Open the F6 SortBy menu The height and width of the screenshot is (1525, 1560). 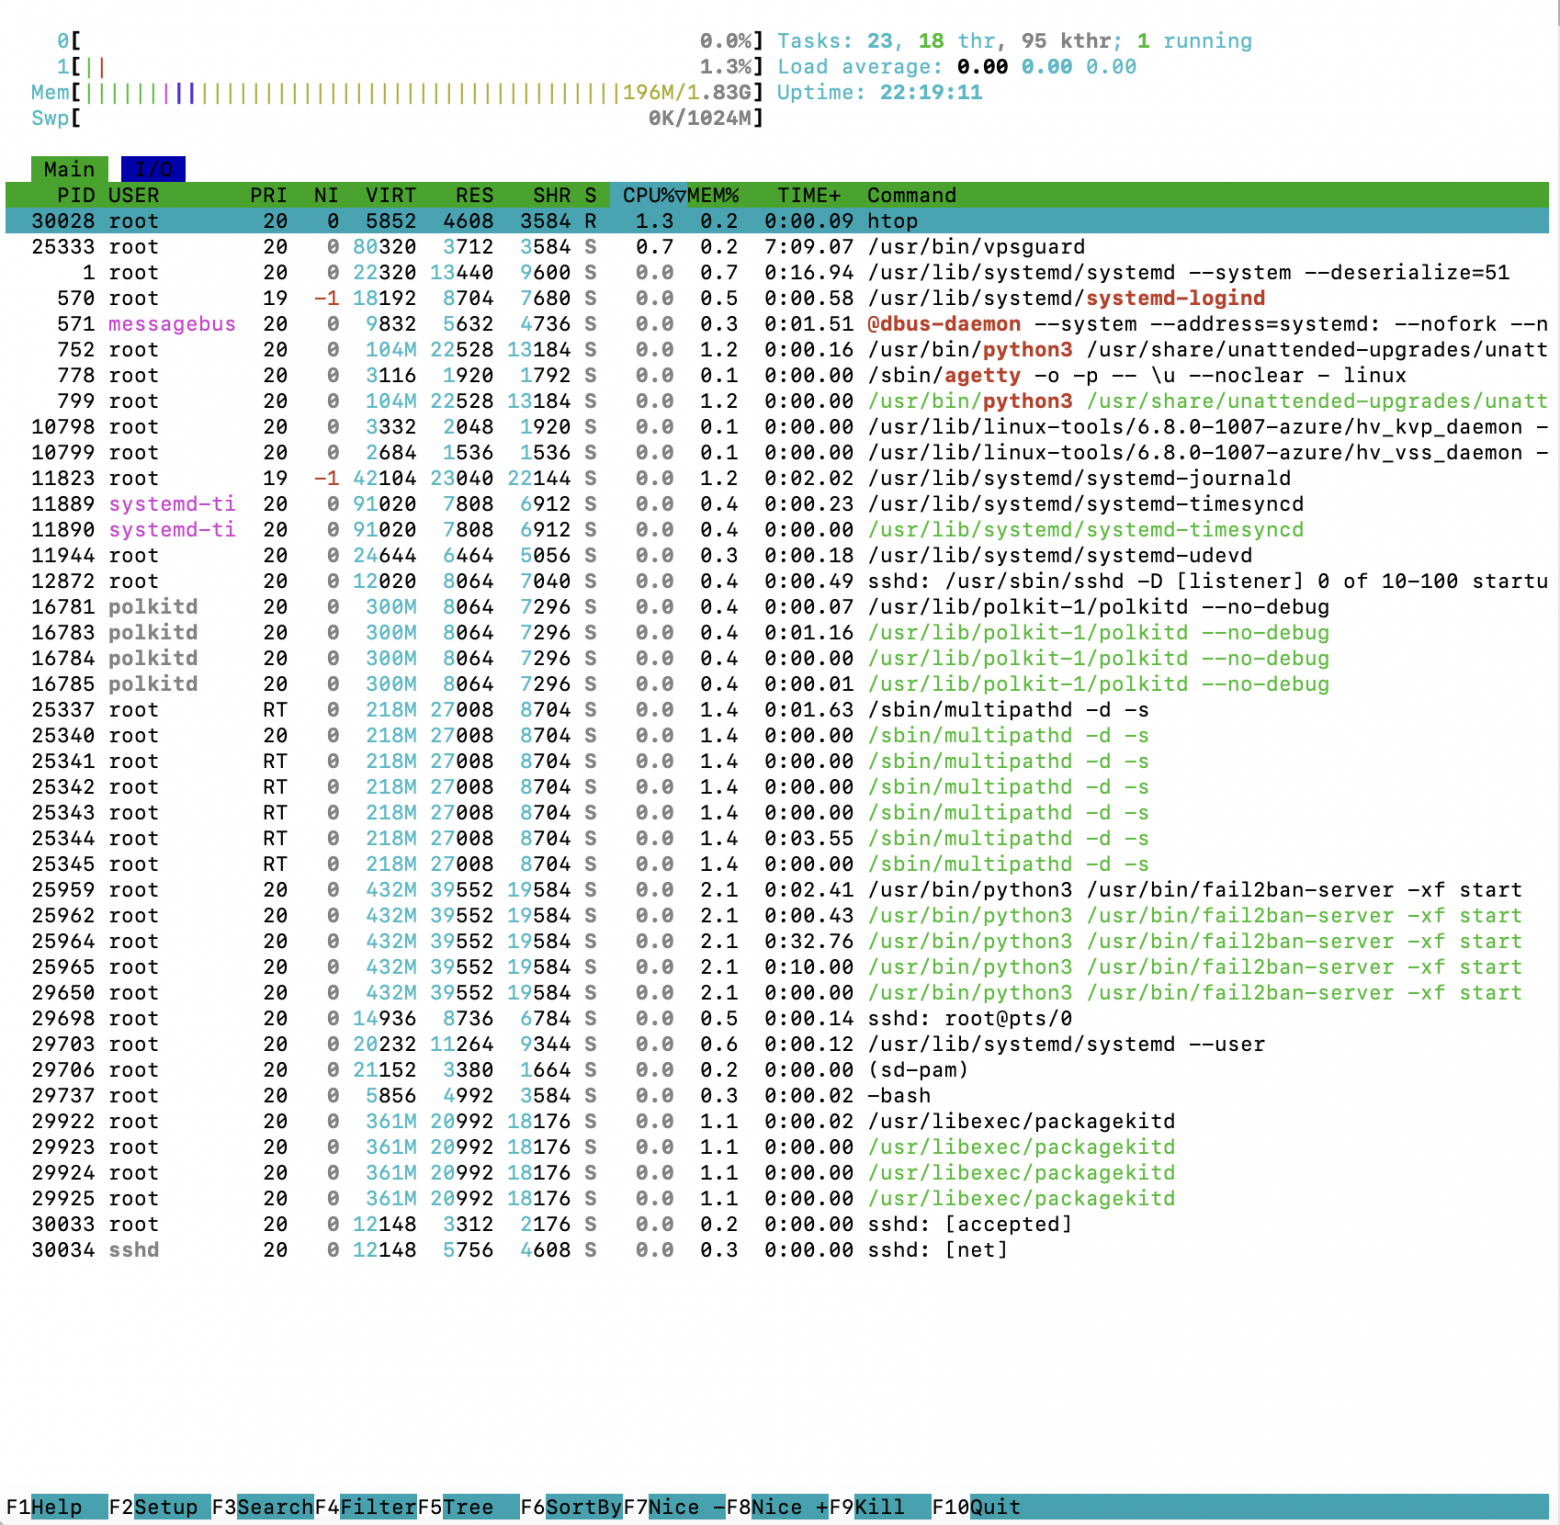[x=571, y=1507]
